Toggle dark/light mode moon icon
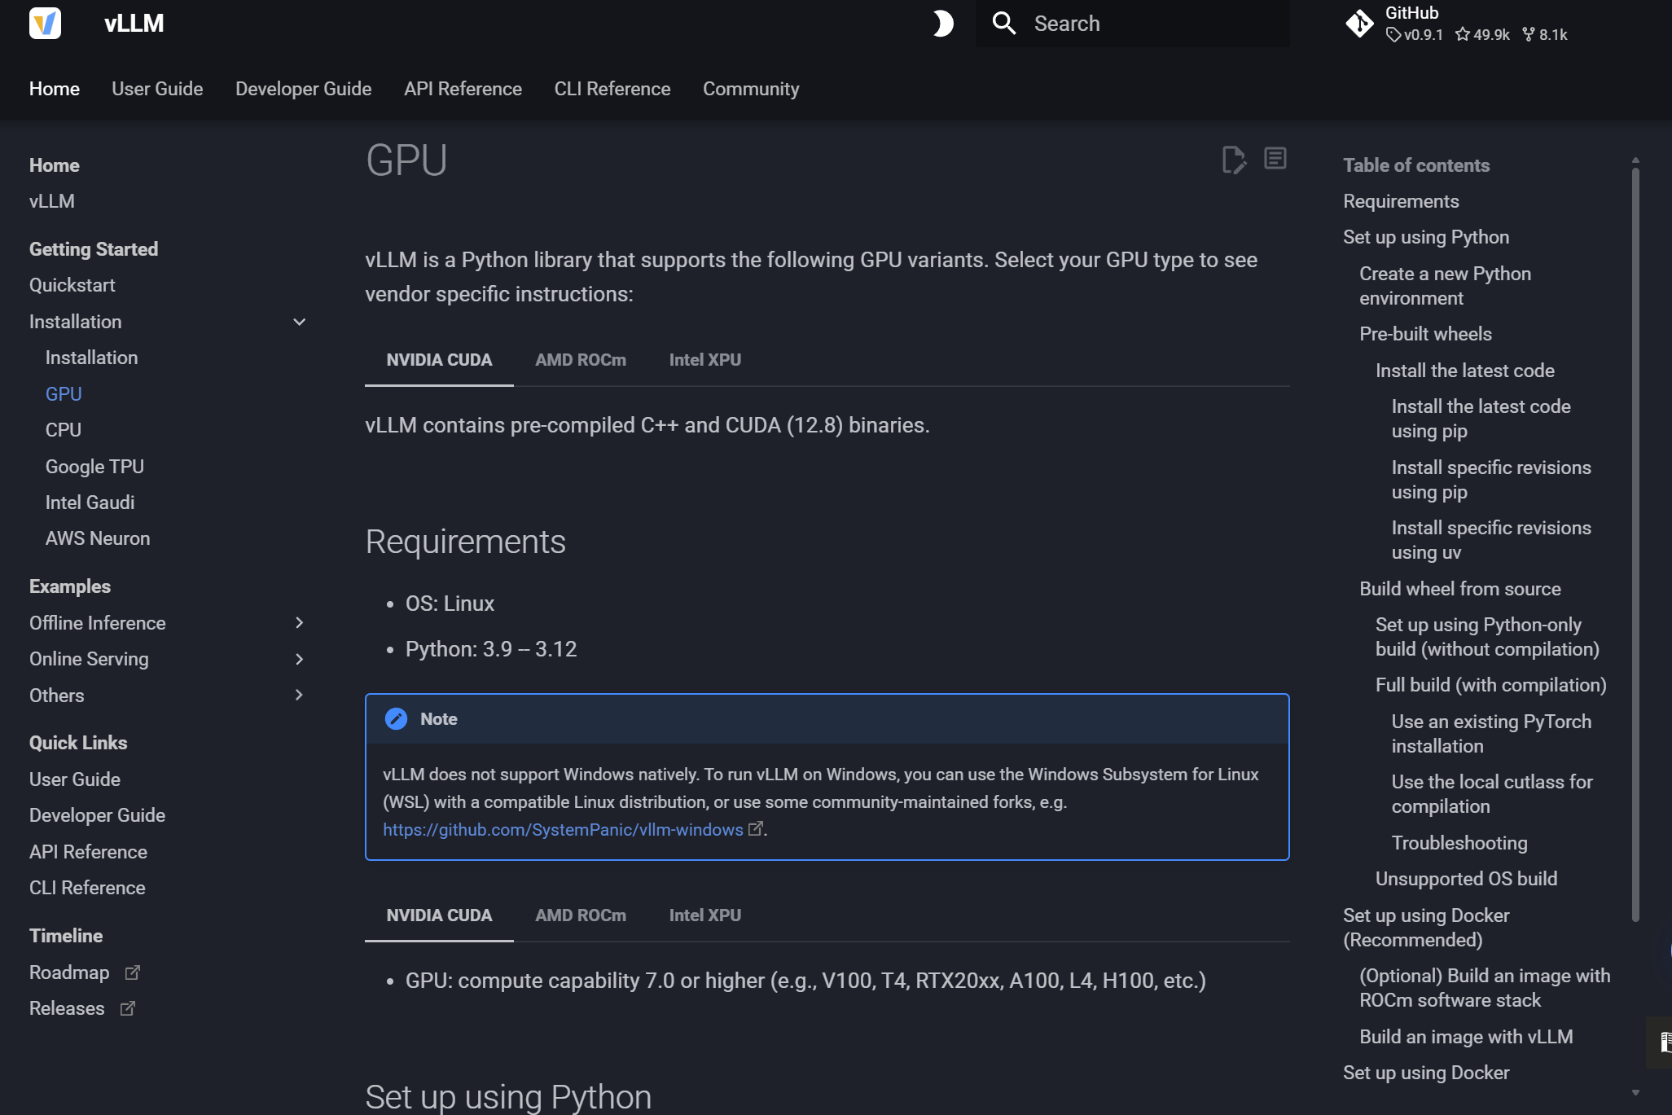Viewport: 1672px width, 1115px height. [942, 23]
